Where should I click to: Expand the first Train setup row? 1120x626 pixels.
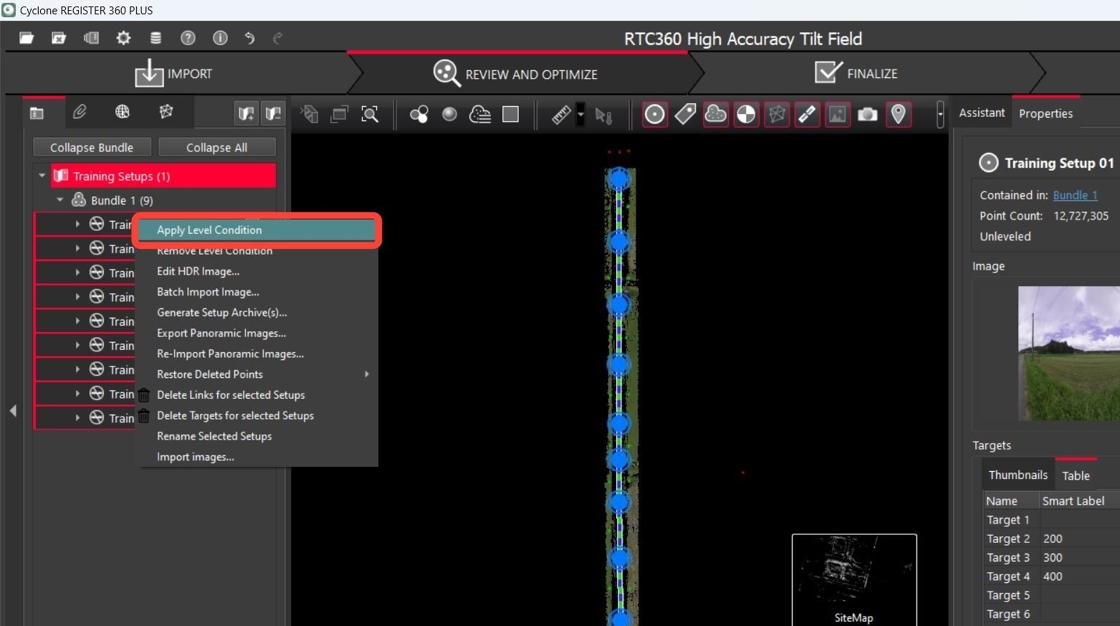click(77, 224)
